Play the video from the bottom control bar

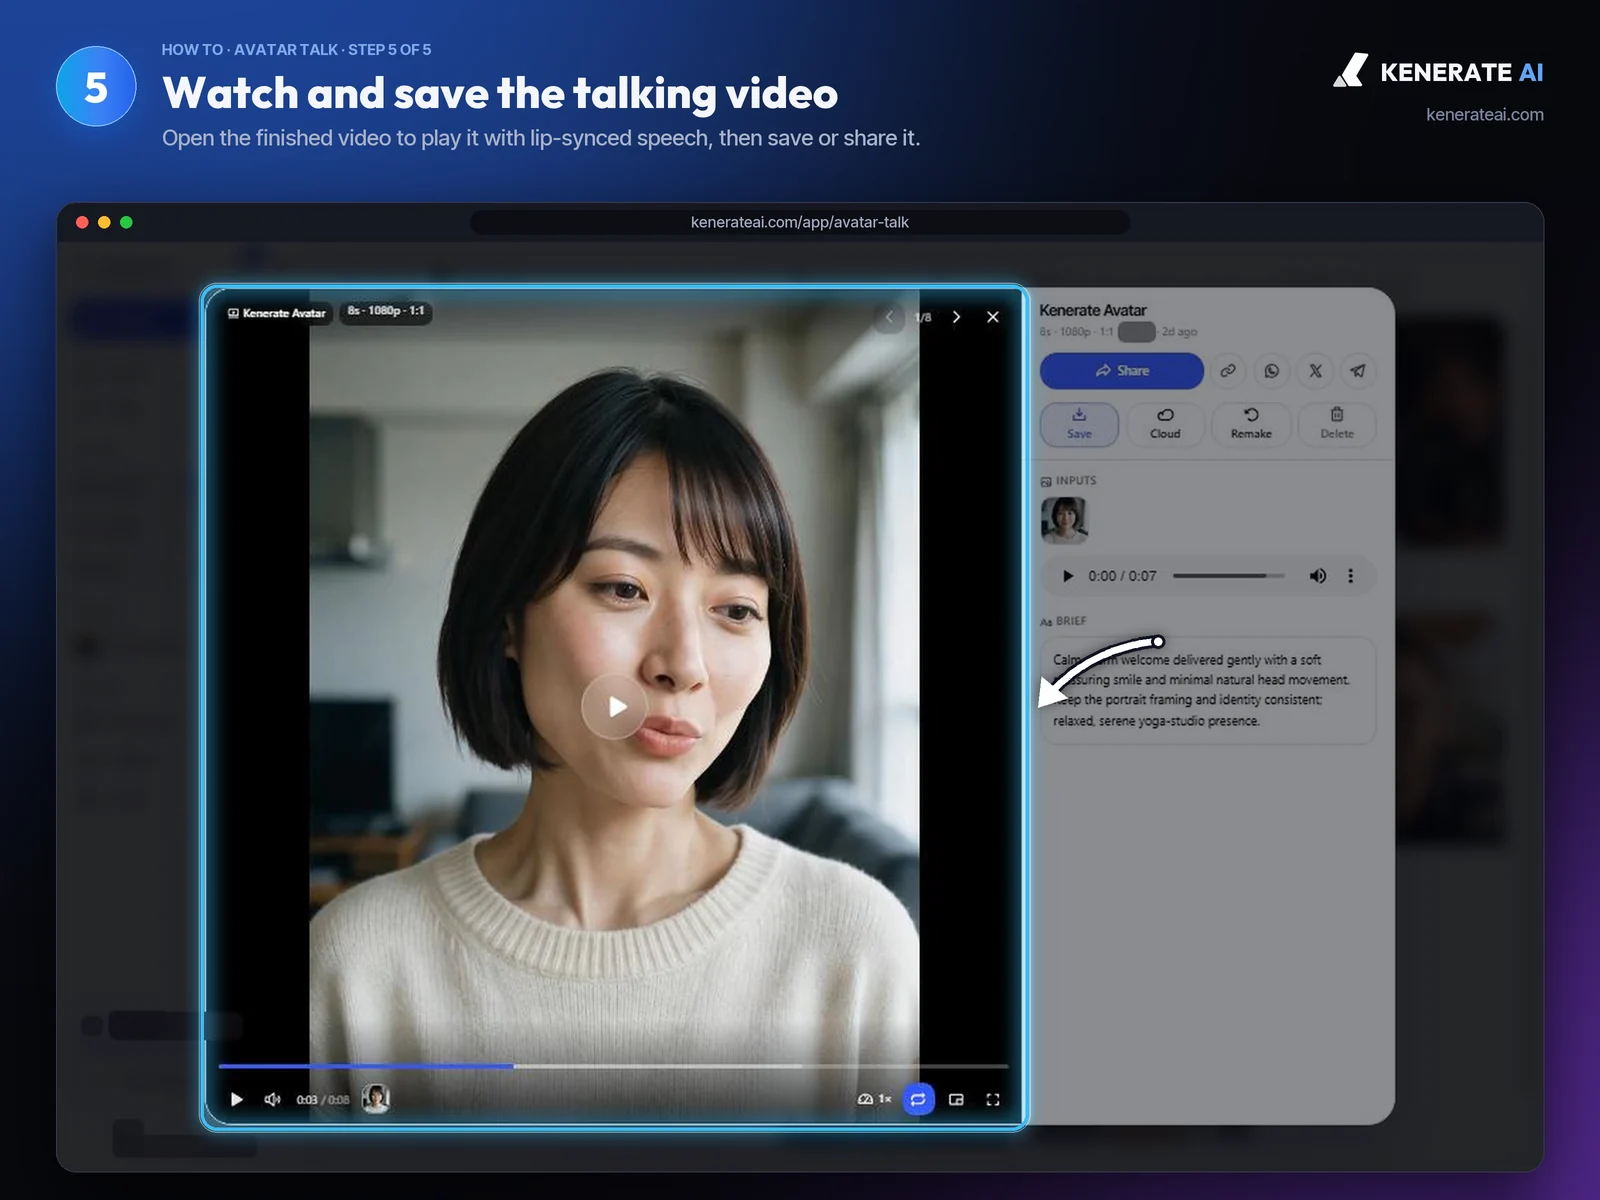[237, 1099]
